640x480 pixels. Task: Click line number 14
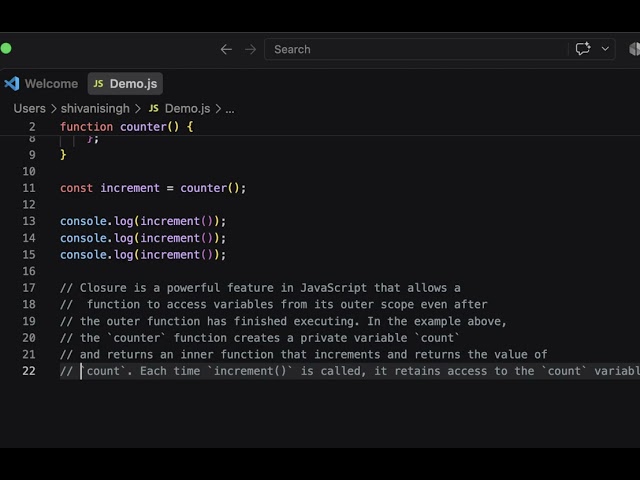point(29,238)
